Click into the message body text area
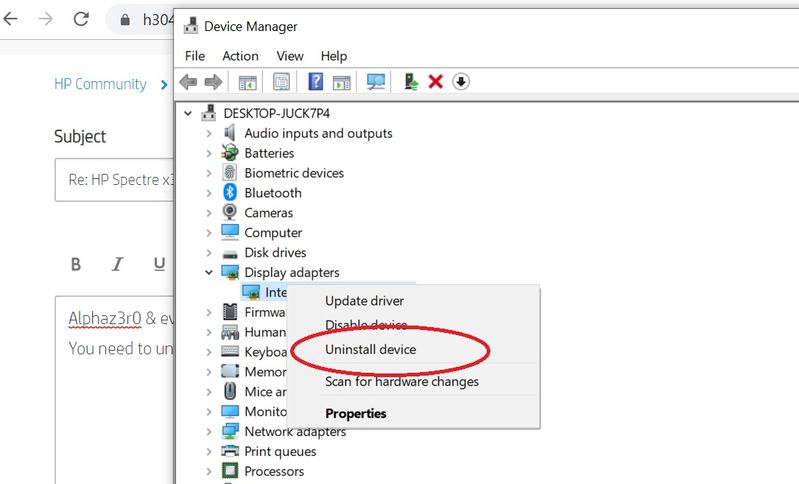Screen dimensions: 799x484 coord(115,390)
